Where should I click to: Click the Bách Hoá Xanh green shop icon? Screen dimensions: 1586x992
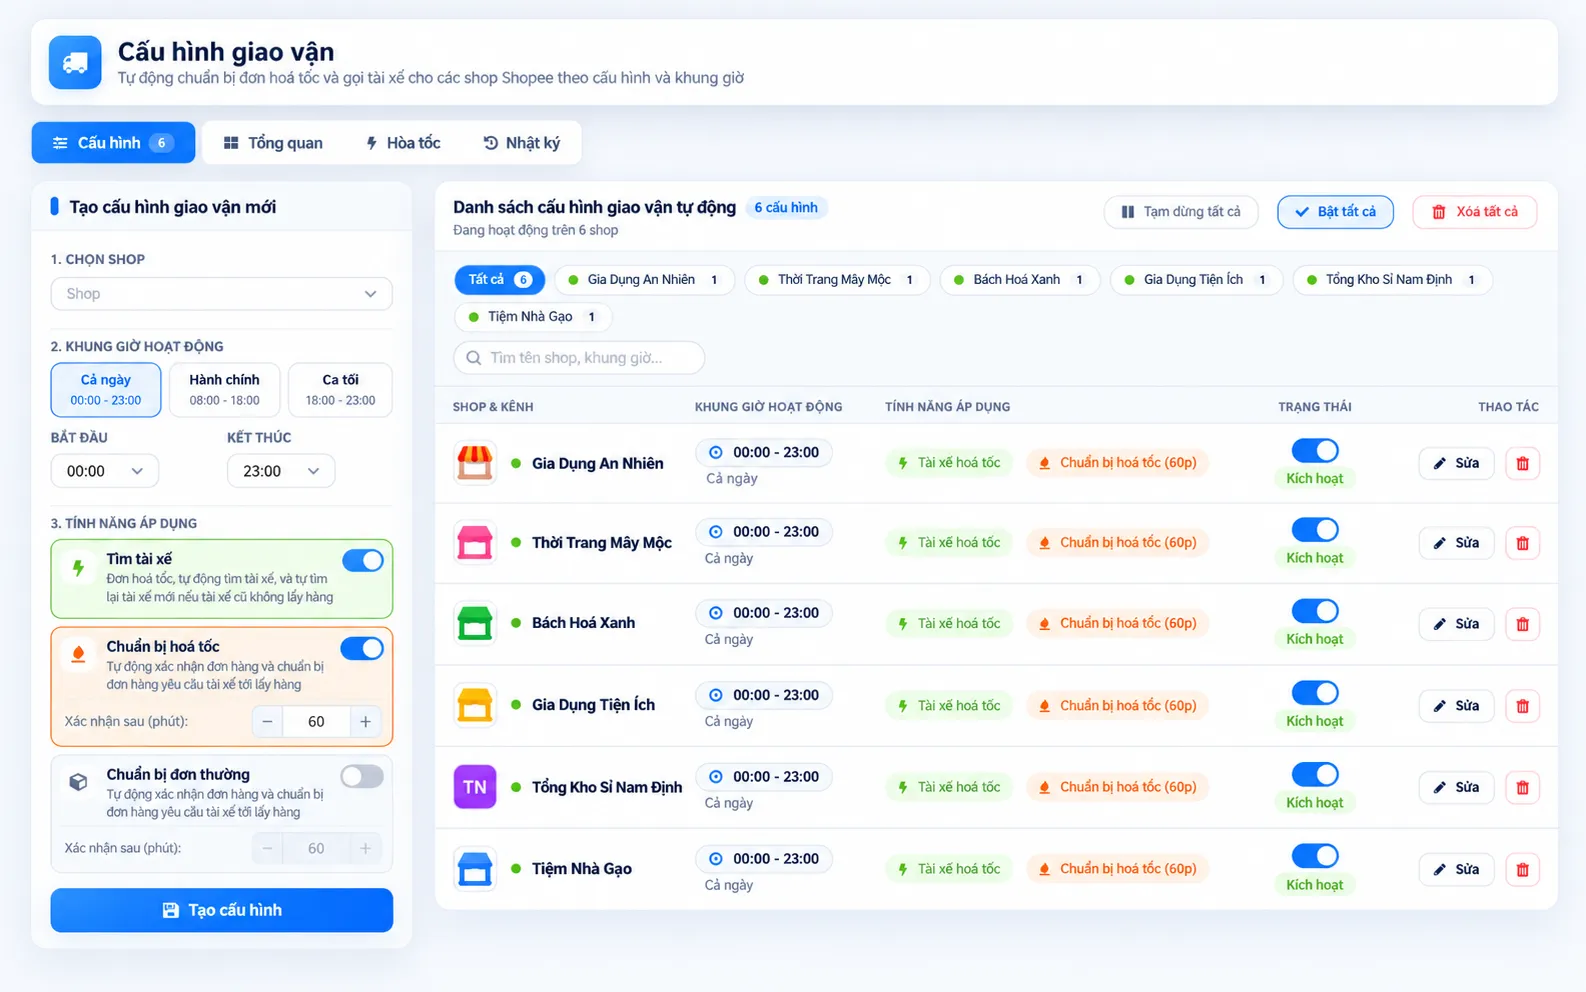475,623
